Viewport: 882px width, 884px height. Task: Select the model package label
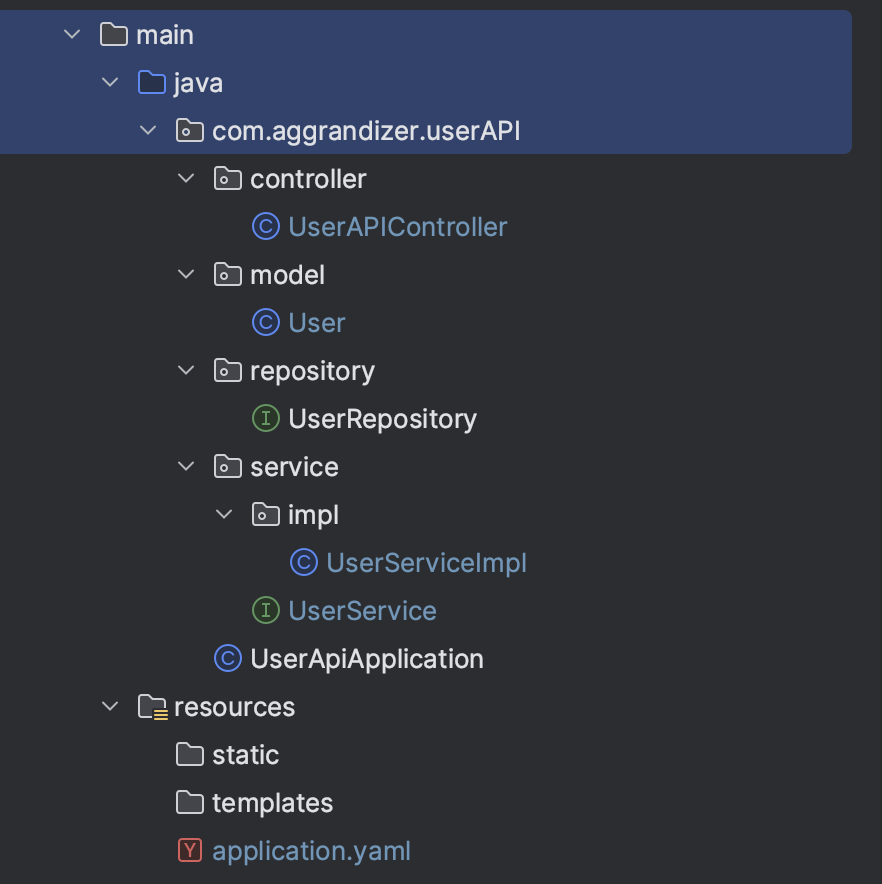coord(287,275)
